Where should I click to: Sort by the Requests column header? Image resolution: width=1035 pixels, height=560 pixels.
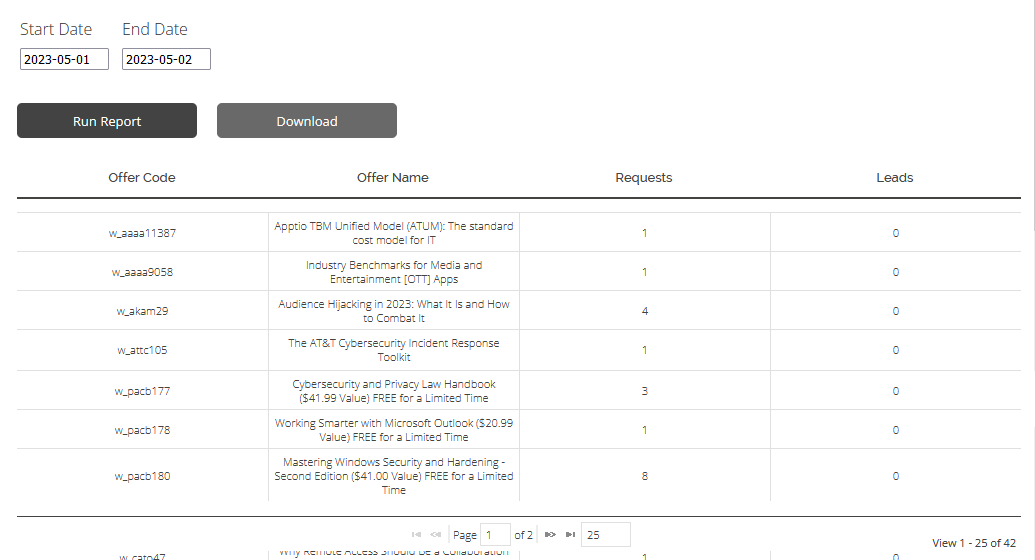click(x=644, y=178)
